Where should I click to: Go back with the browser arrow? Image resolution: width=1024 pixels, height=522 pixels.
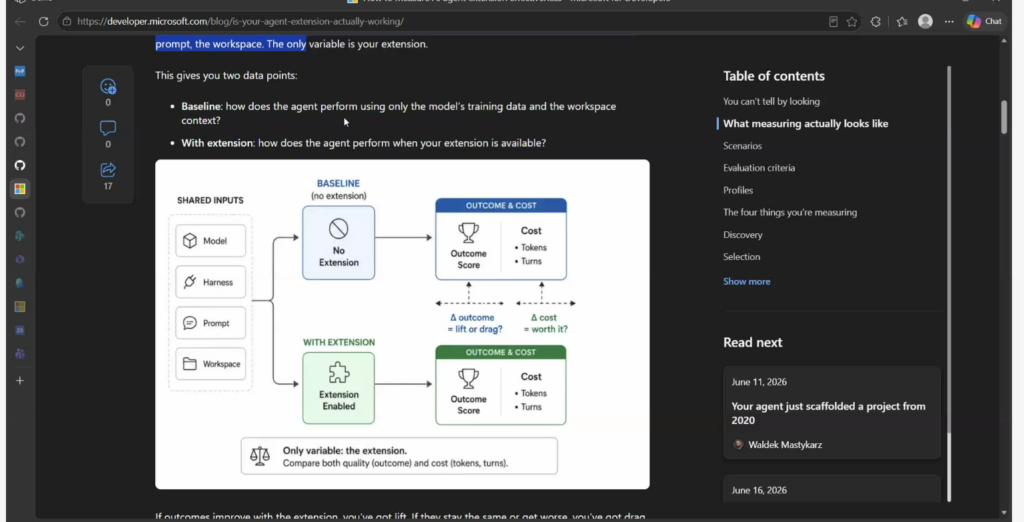pos(20,22)
